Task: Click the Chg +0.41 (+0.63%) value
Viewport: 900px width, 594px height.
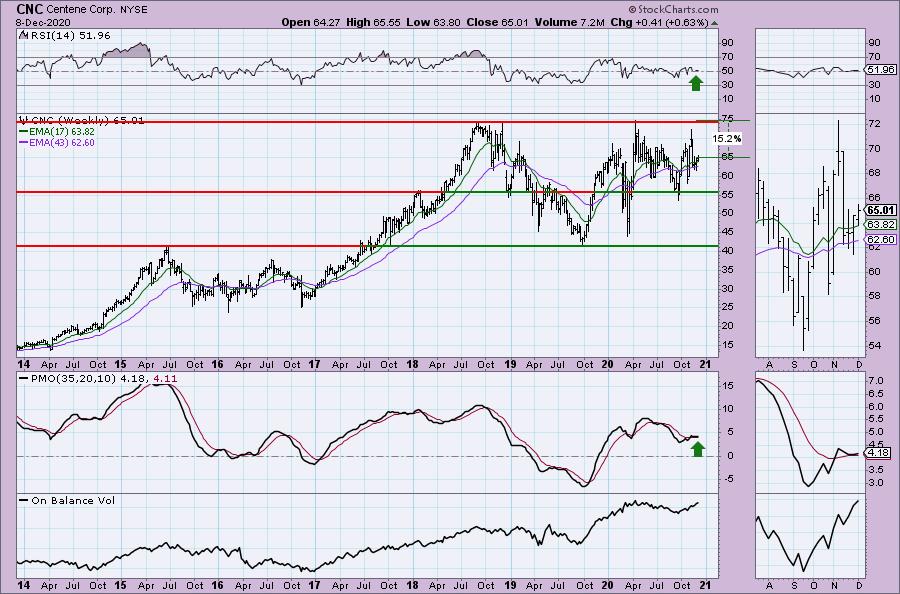Action: pyautogui.click(x=659, y=22)
